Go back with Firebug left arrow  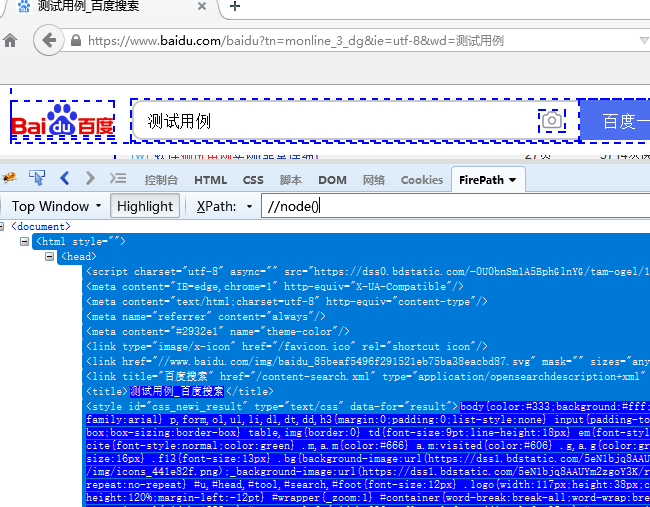tap(64, 178)
